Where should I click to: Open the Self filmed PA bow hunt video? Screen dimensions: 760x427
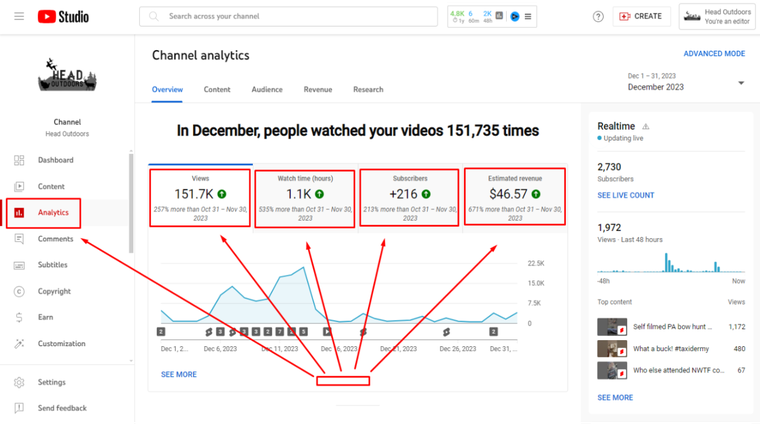[671, 327]
